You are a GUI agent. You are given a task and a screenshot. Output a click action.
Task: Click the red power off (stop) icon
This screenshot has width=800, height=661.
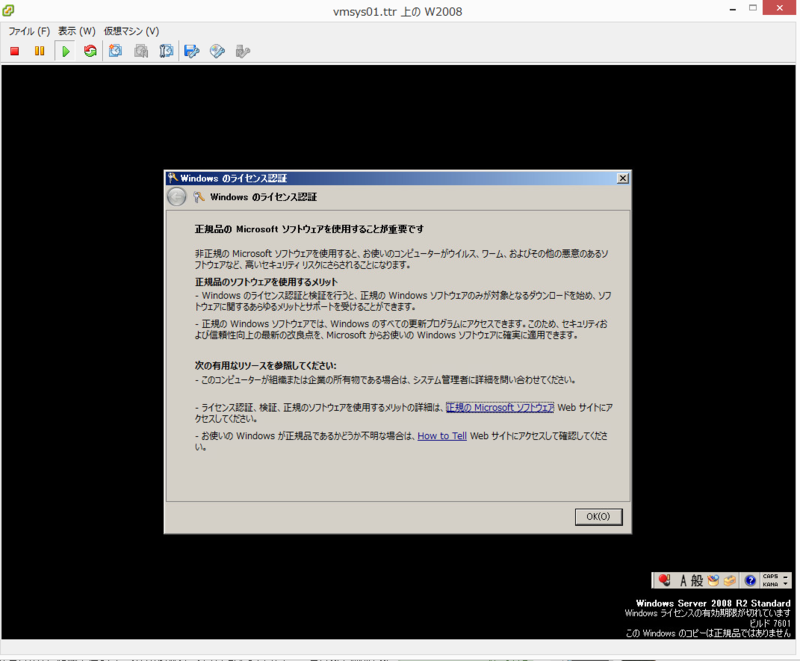(x=14, y=51)
